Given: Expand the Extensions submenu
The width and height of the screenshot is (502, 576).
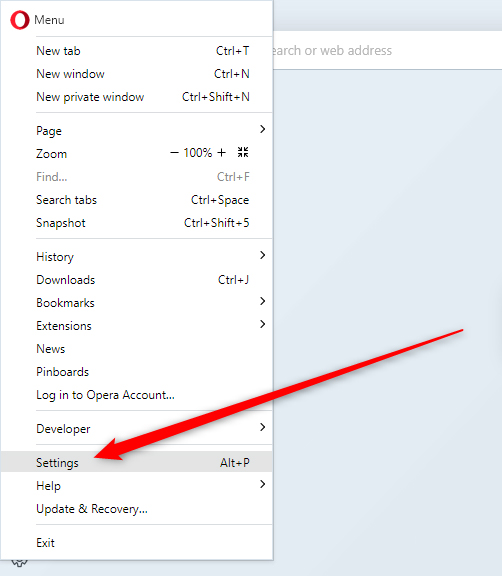Looking at the screenshot, I should [x=137, y=326].
